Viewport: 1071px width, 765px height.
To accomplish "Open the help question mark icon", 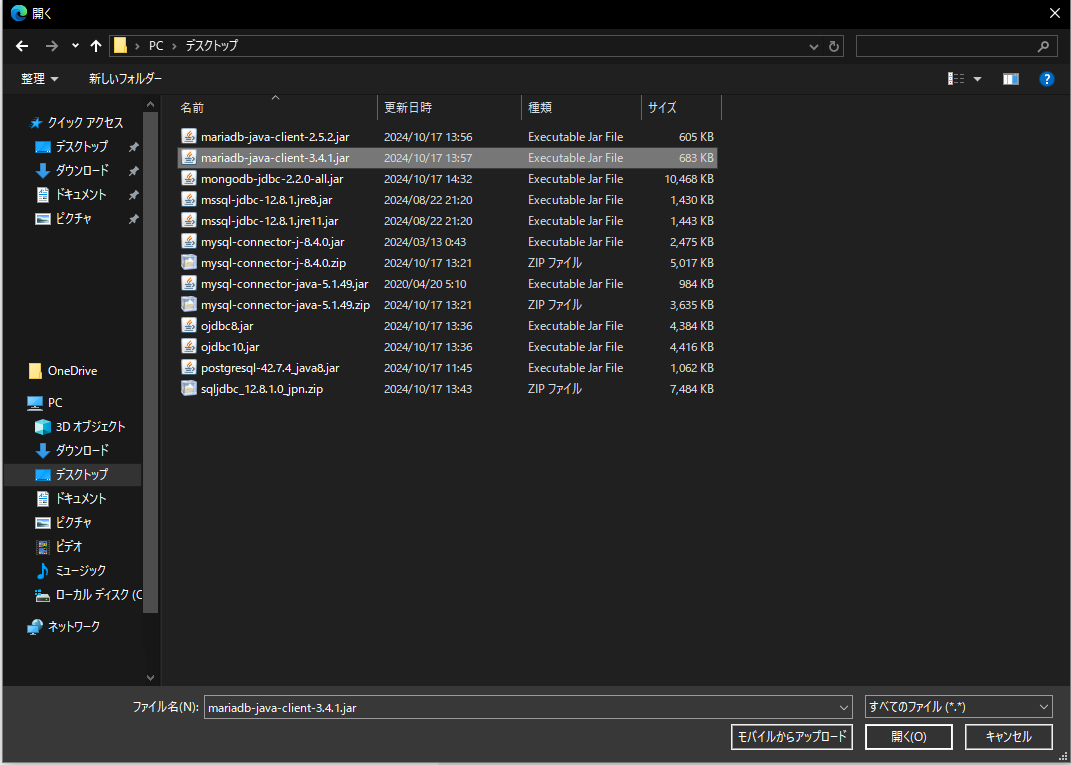I will tap(1046, 79).
